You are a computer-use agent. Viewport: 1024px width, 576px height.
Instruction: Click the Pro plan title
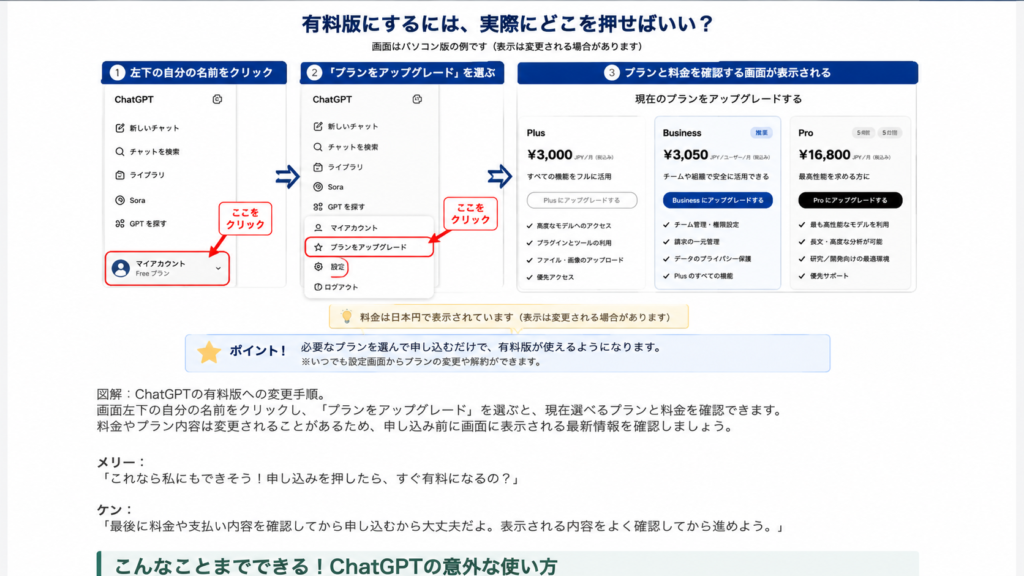pos(806,133)
